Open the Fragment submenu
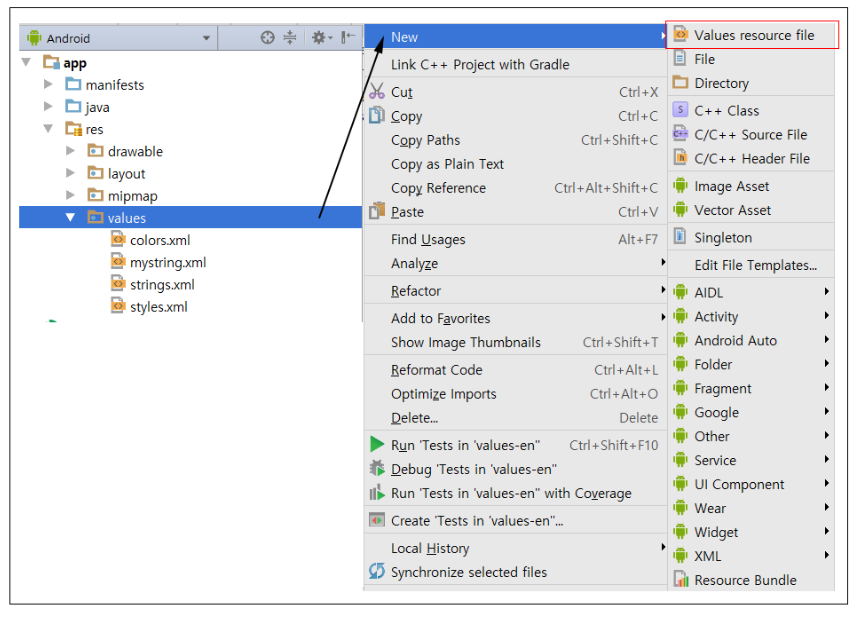The width and height of the screenshot is (857, 617). (x=751, y=388)
